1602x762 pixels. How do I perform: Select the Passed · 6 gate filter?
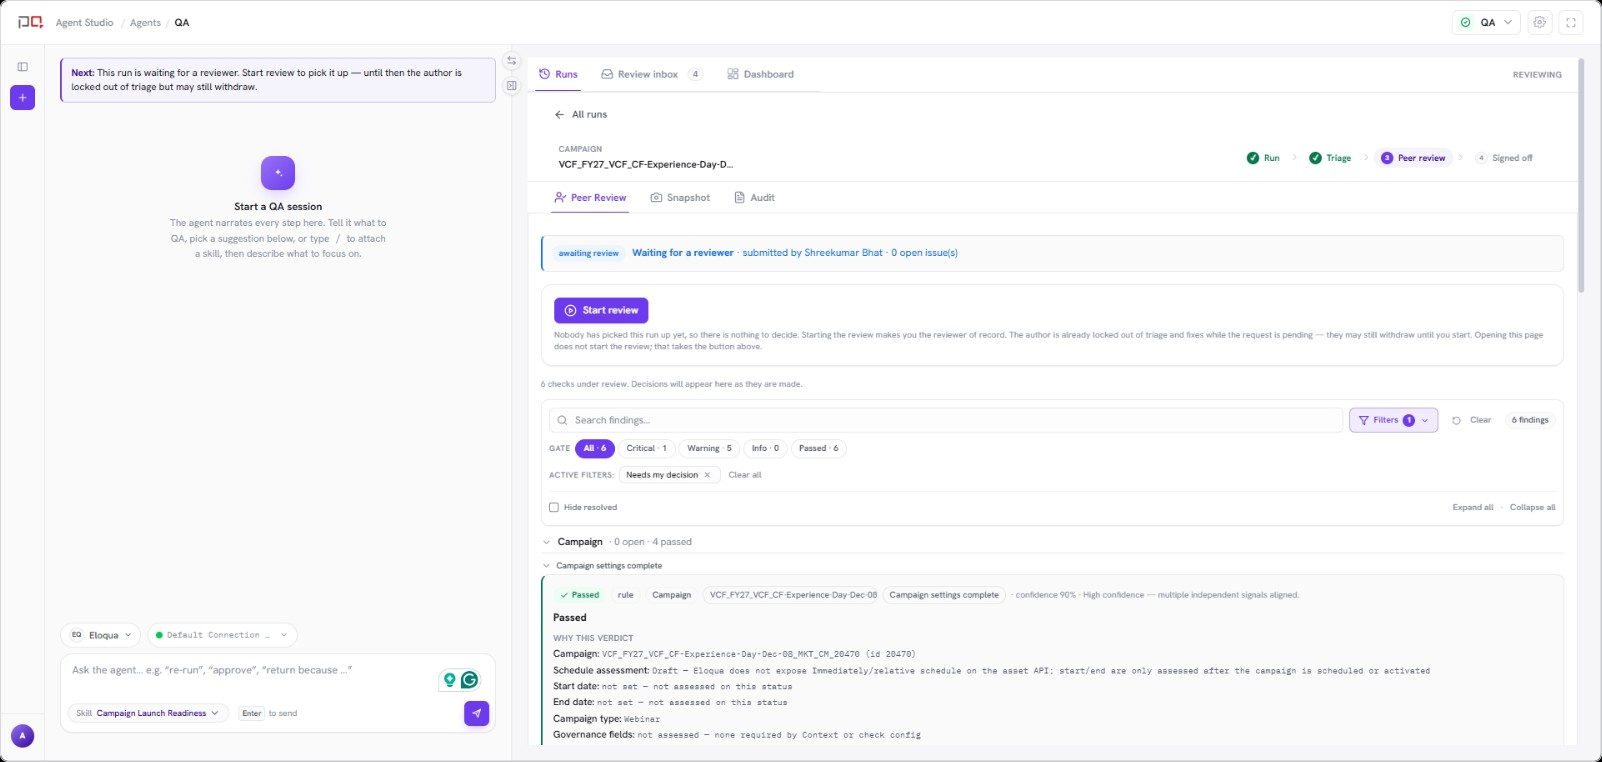coord(819,448)
